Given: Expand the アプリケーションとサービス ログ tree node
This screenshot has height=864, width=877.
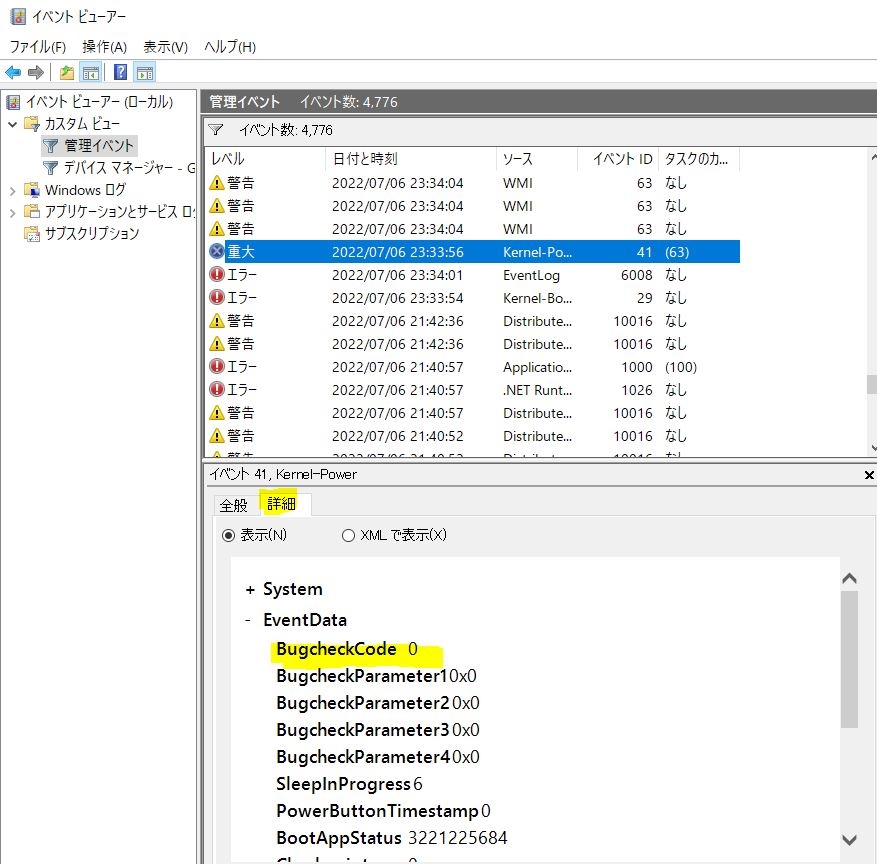Looking at the screenshot, I should 12,213.
